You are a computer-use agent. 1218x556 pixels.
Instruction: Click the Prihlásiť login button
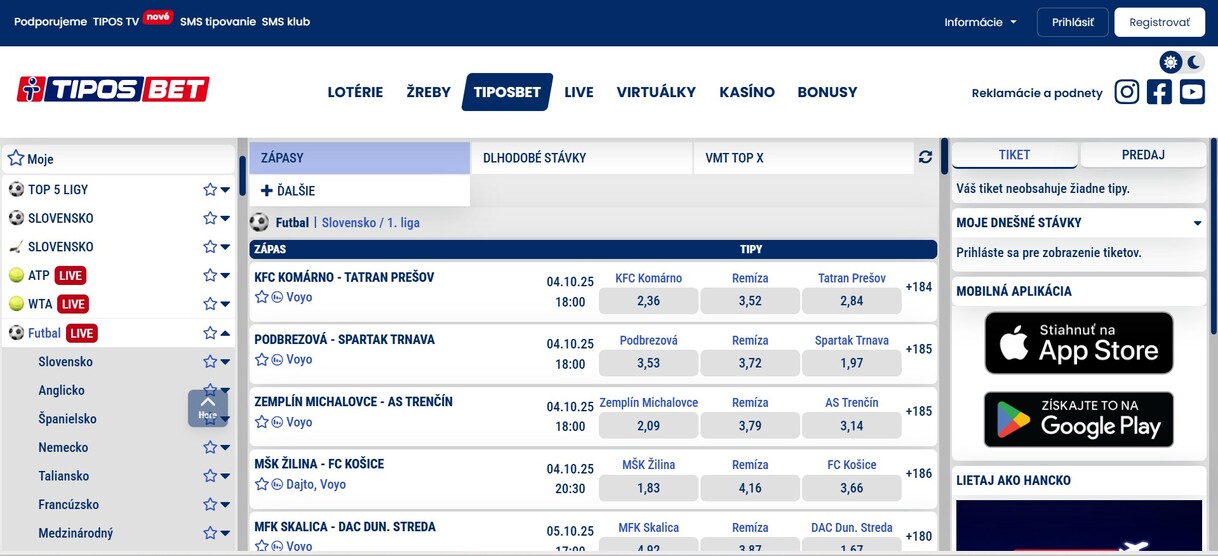pos(1073,22)
